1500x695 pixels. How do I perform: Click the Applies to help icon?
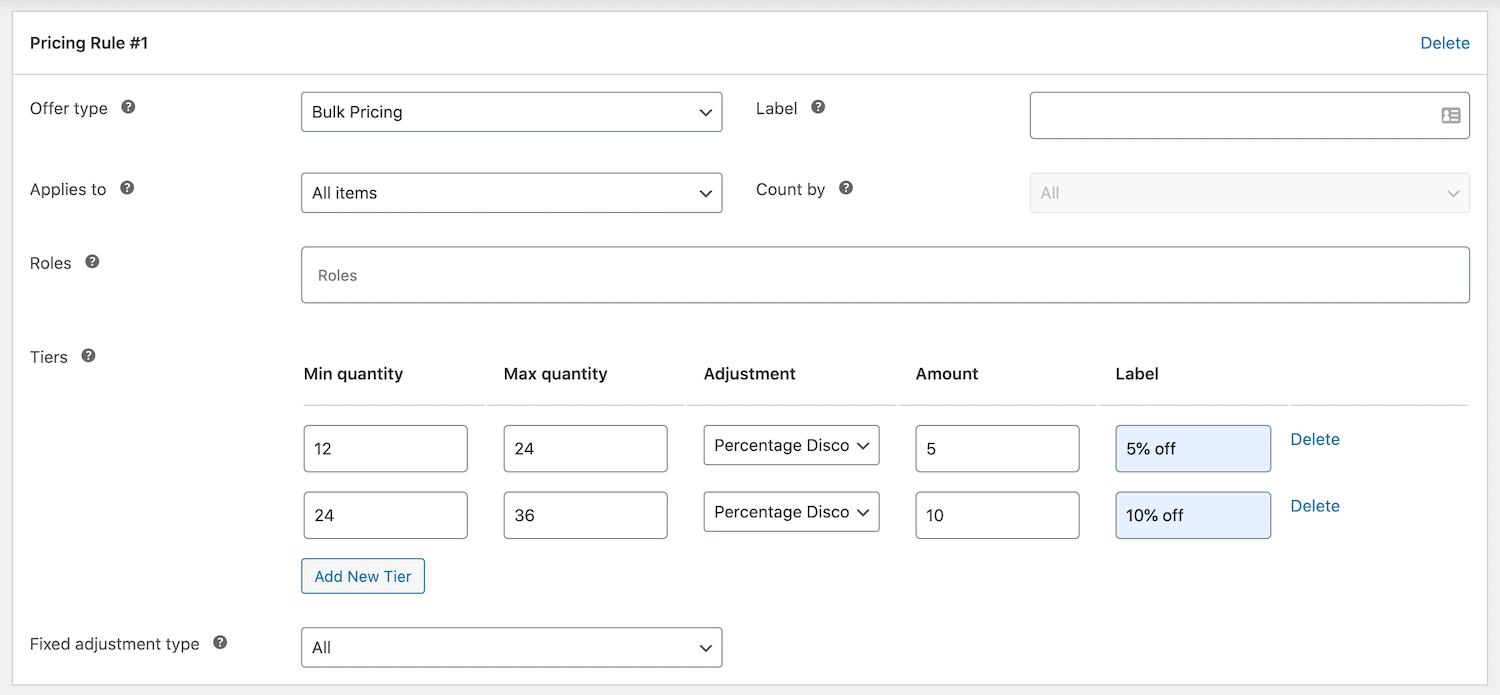tap(127, 189)
